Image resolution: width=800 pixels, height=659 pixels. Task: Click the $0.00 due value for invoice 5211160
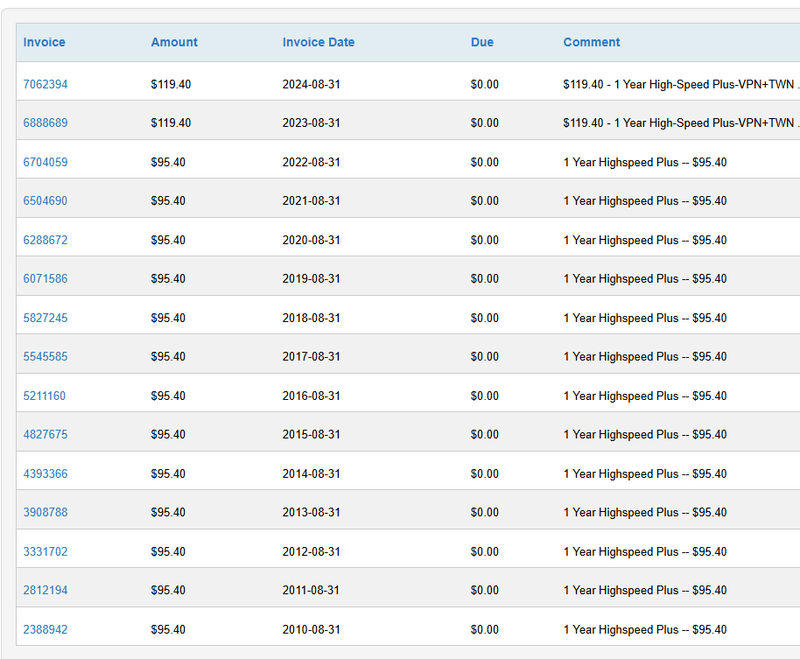(485, 396)
